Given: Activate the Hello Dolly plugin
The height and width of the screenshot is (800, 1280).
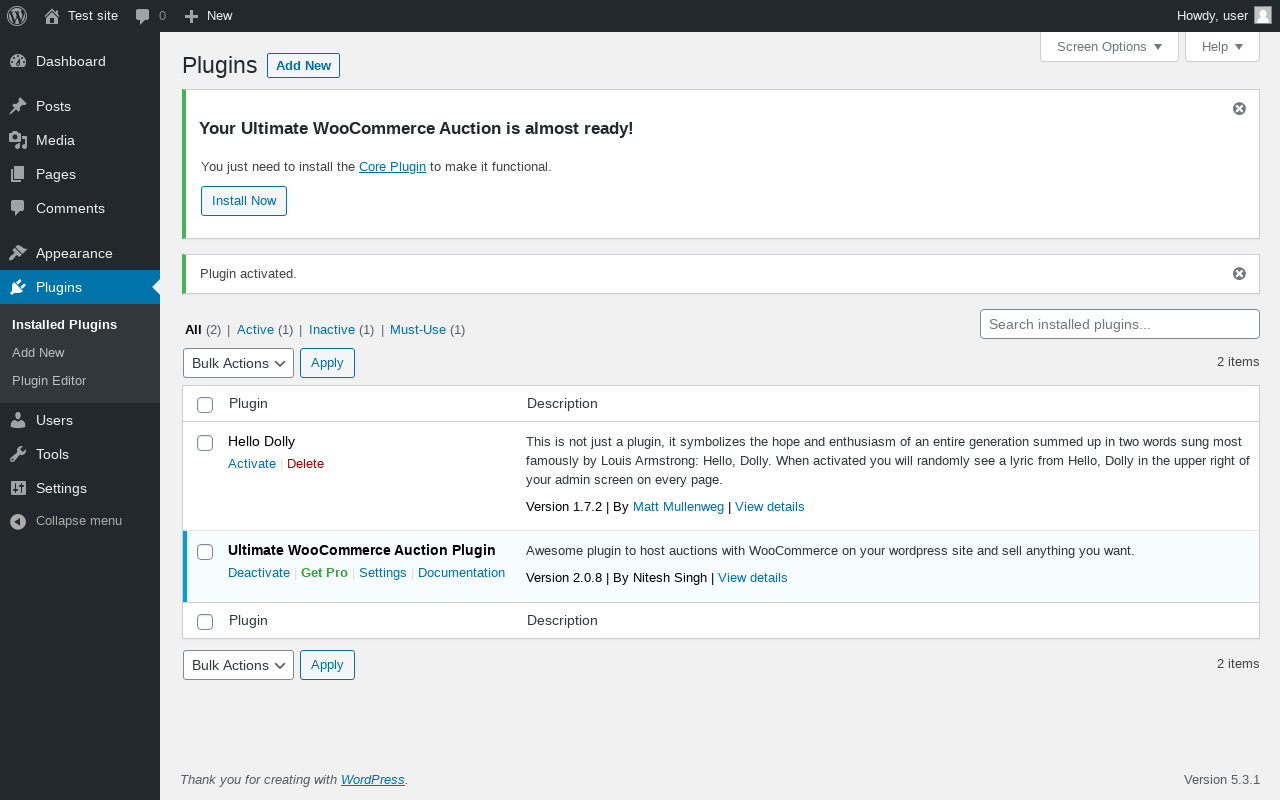Looking at the screenshot, I should pyautogui.click(x=252, y=463).
